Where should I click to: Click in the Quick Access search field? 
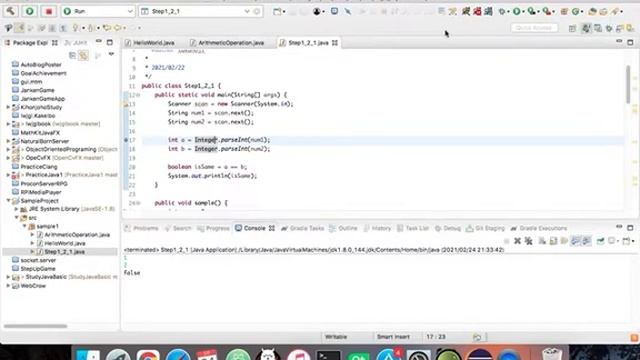pyautogui.click(x=534, y=28)
